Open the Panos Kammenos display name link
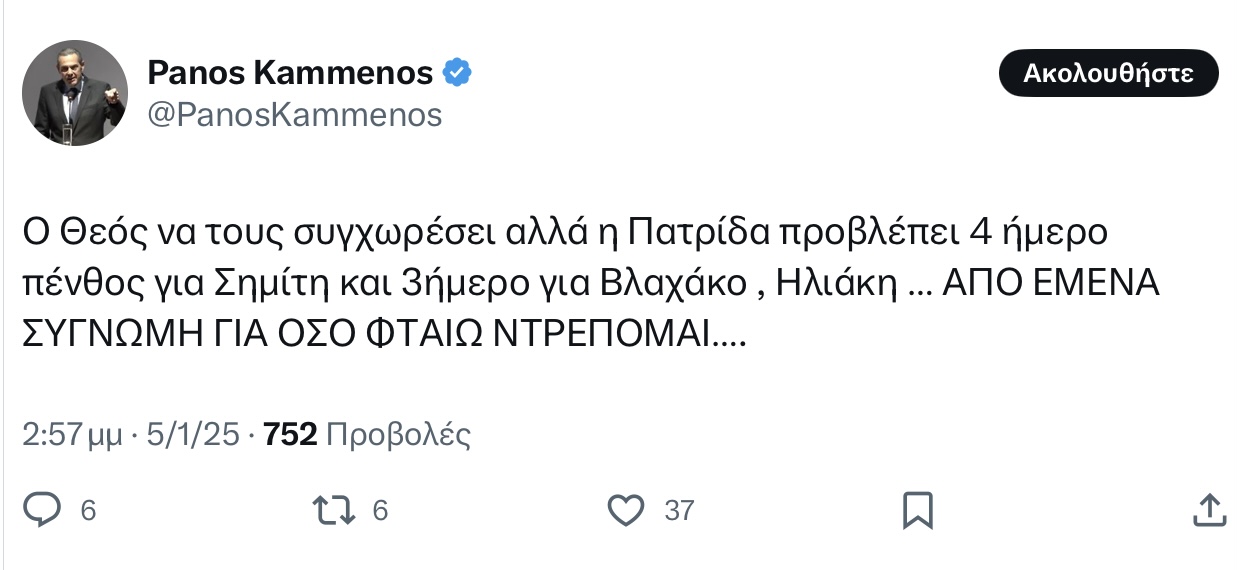This screenshot has width=1239, height=570. pos(290,73)
